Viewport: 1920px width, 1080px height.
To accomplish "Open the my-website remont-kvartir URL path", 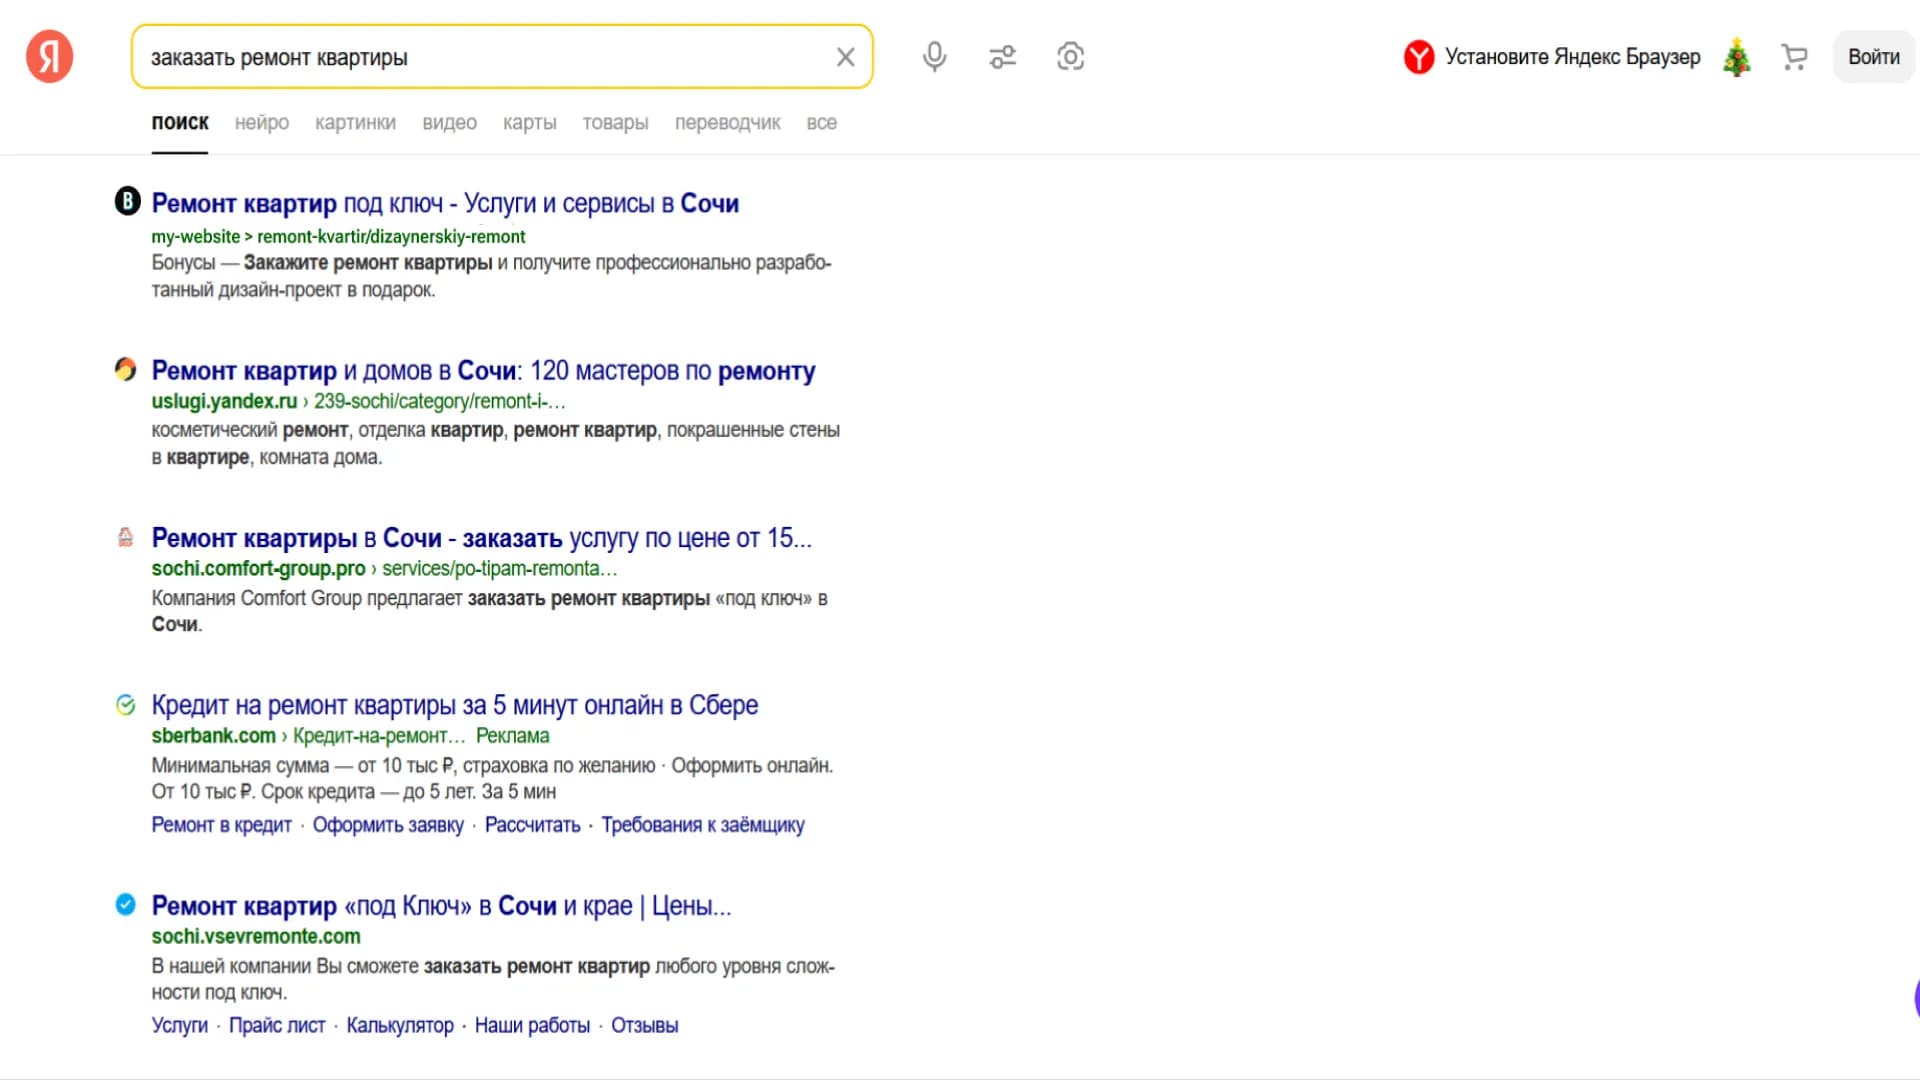I will coord(338,237).
